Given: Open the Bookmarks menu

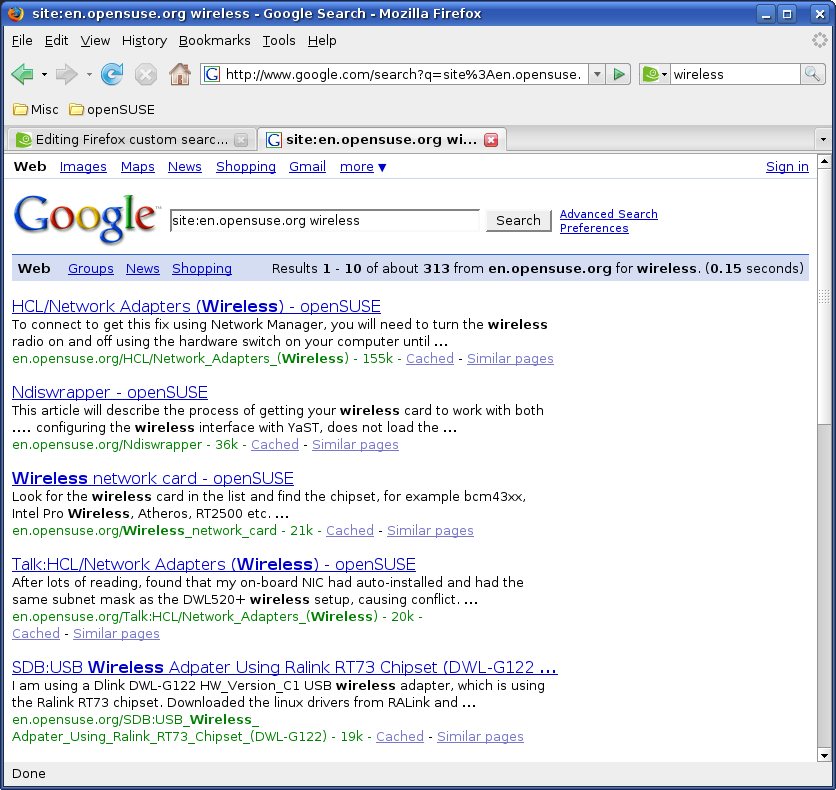Looking at the screenshot, I should 214,40.
